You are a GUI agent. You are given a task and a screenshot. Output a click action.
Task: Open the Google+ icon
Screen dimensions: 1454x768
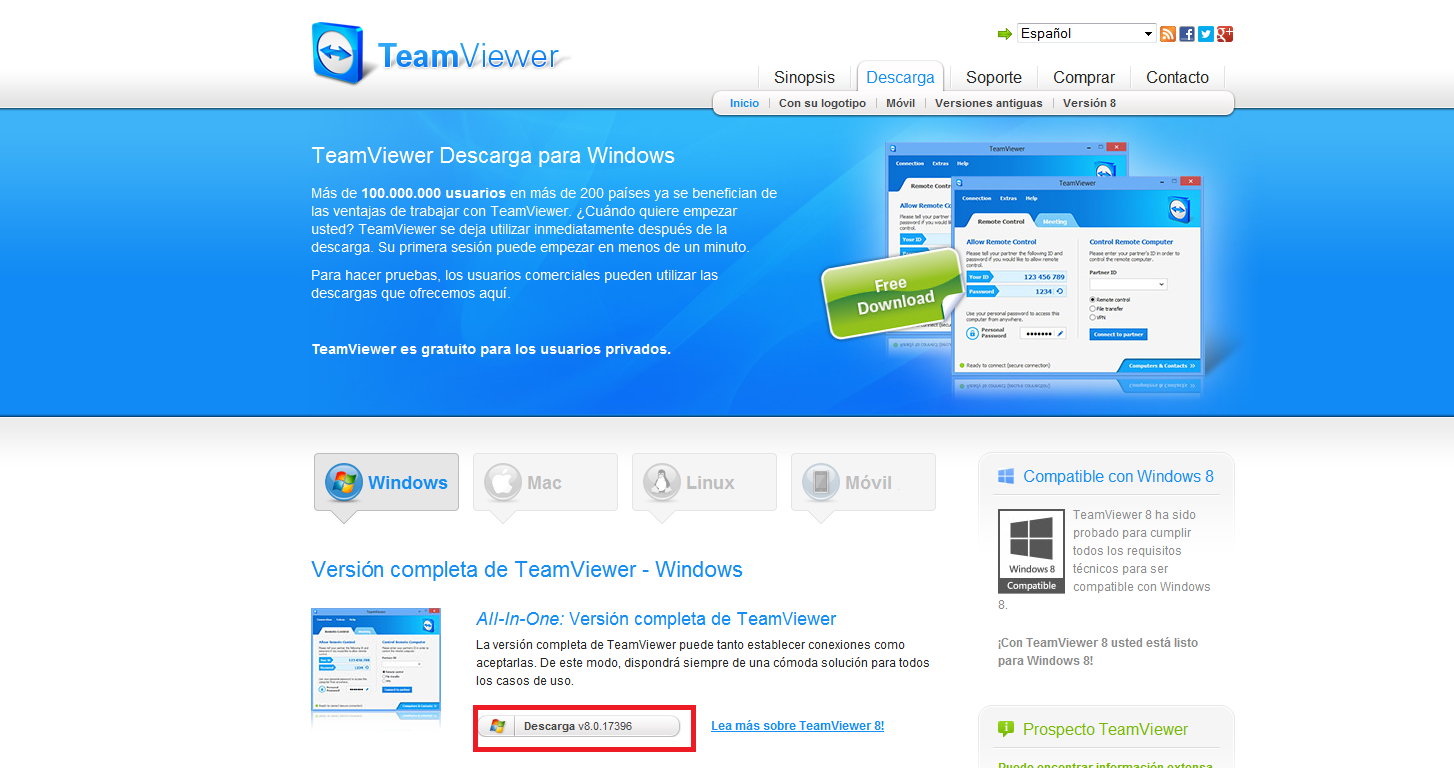click(x=1224, y=33)
